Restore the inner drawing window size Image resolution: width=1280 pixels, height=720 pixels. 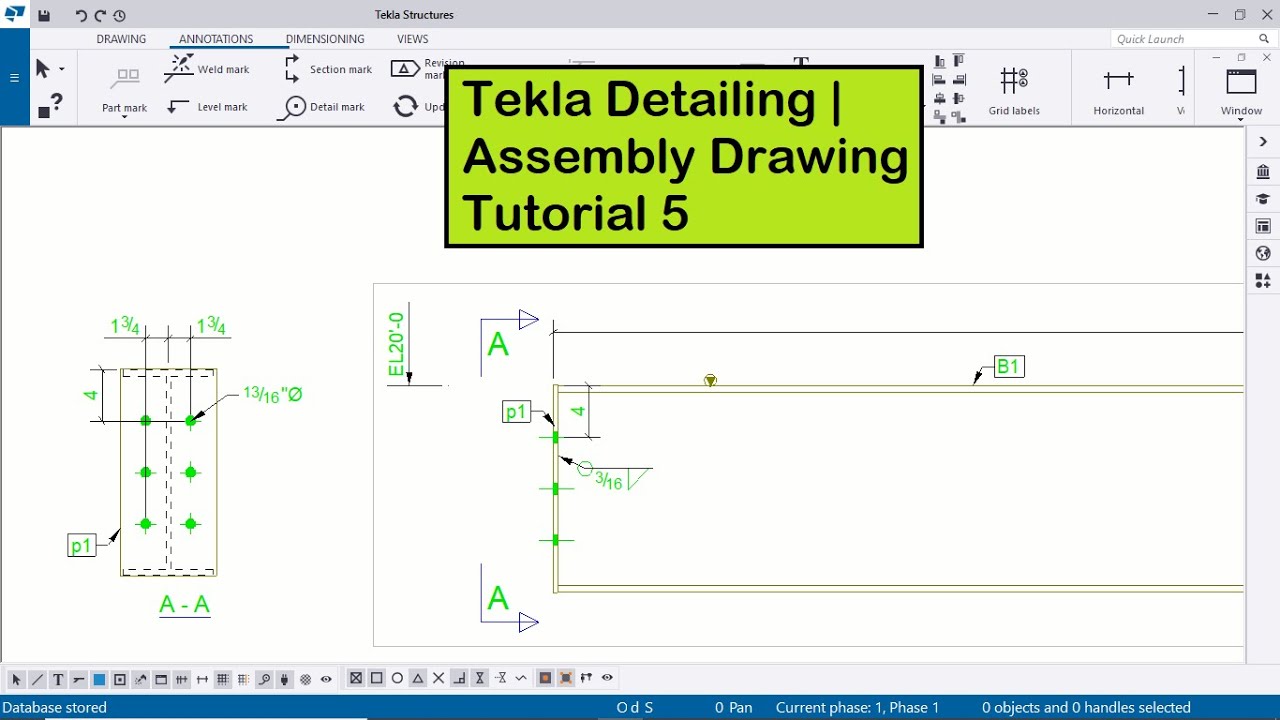click(x=1241, y=58)
